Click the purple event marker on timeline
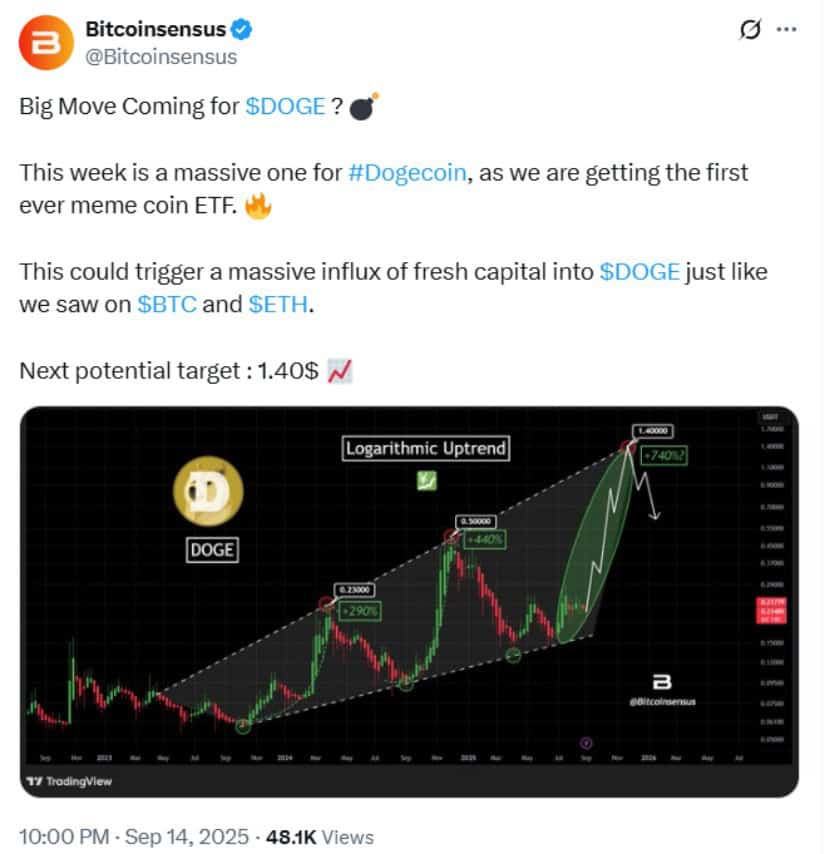The height and width of the screenshot is (854, 825). pyautogui.click(x=586, y=743)
